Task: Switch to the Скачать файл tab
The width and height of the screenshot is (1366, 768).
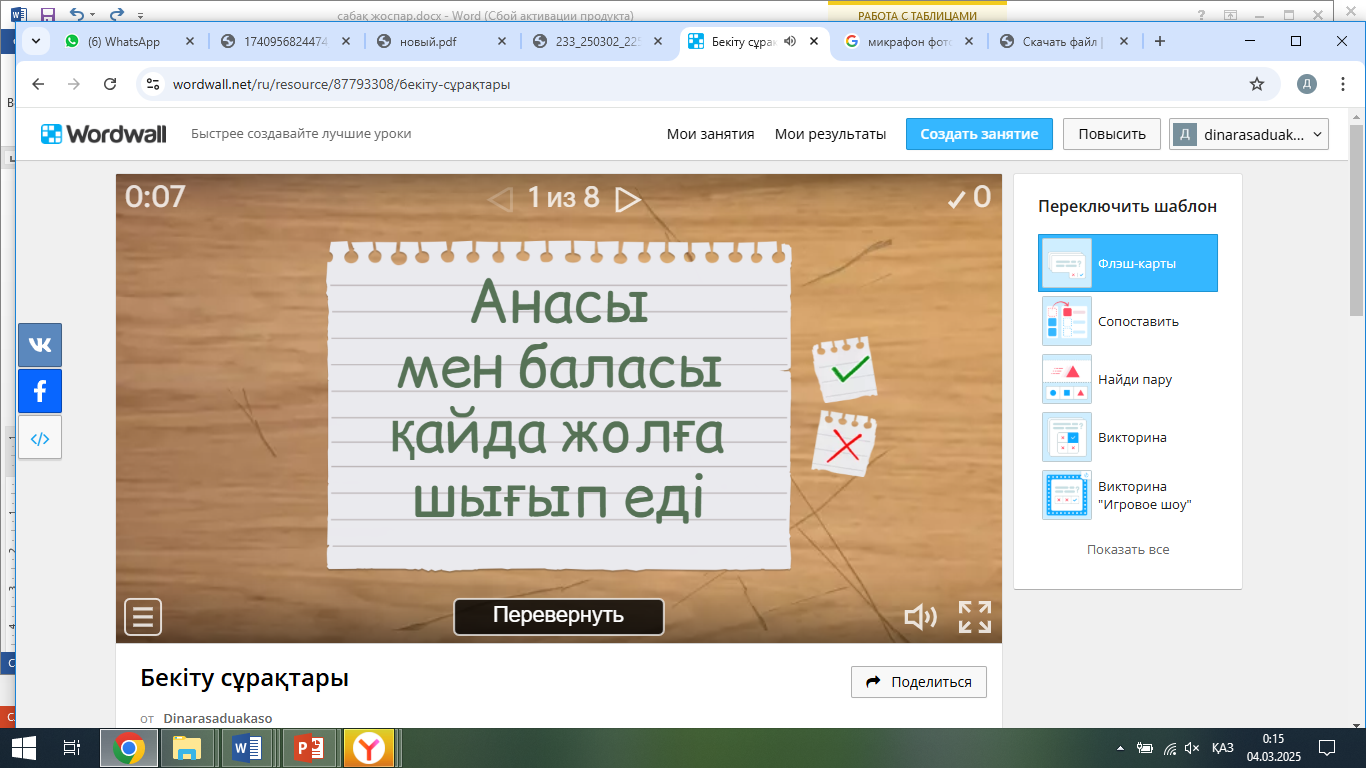Action: tap(1064, 41)
